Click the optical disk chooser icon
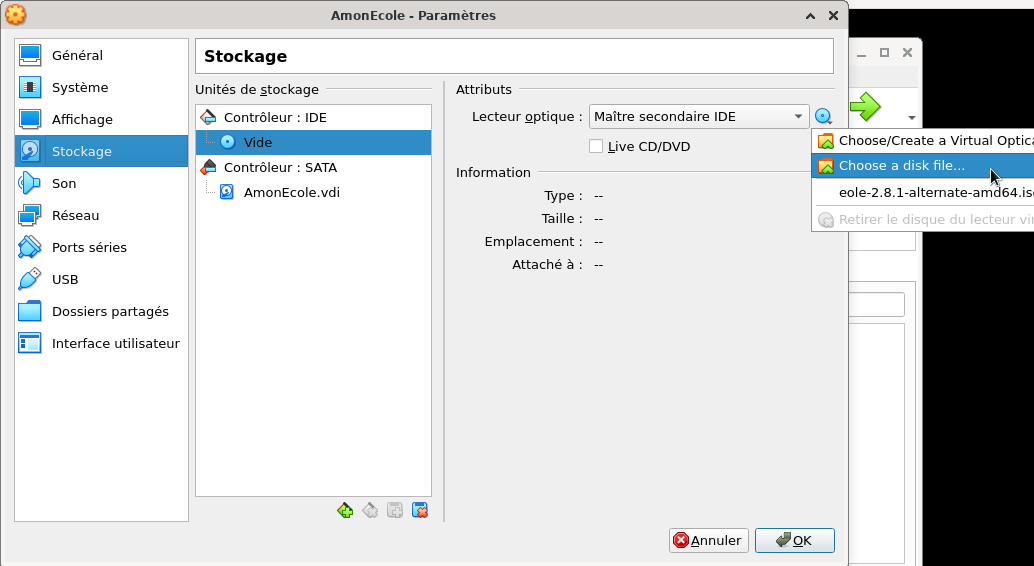The height and width of the screenshot is (566, 1034). 824,117
